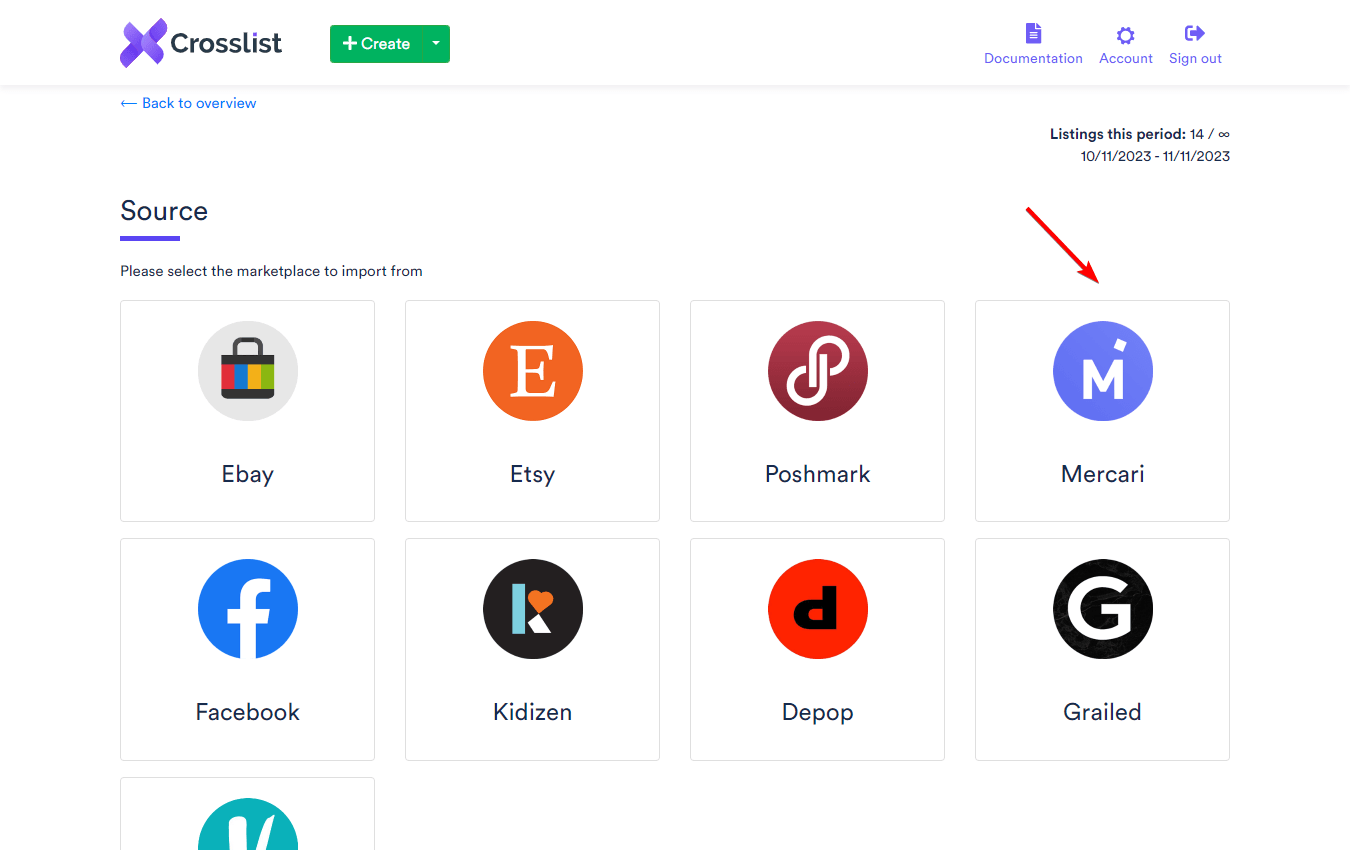Image resolution: width=1350 pixels, height=850 pixels.
Task: Click the Etsy label text
Action: (x=533, y=474)
